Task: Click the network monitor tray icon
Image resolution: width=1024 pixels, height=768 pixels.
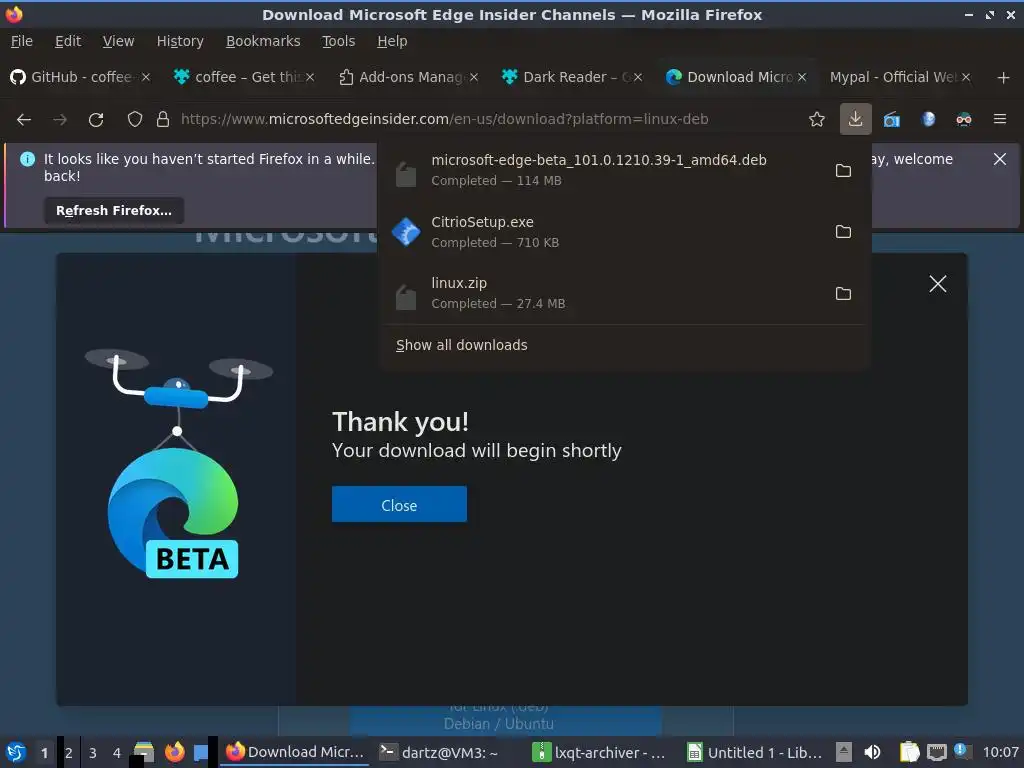Action: [936, 752]
